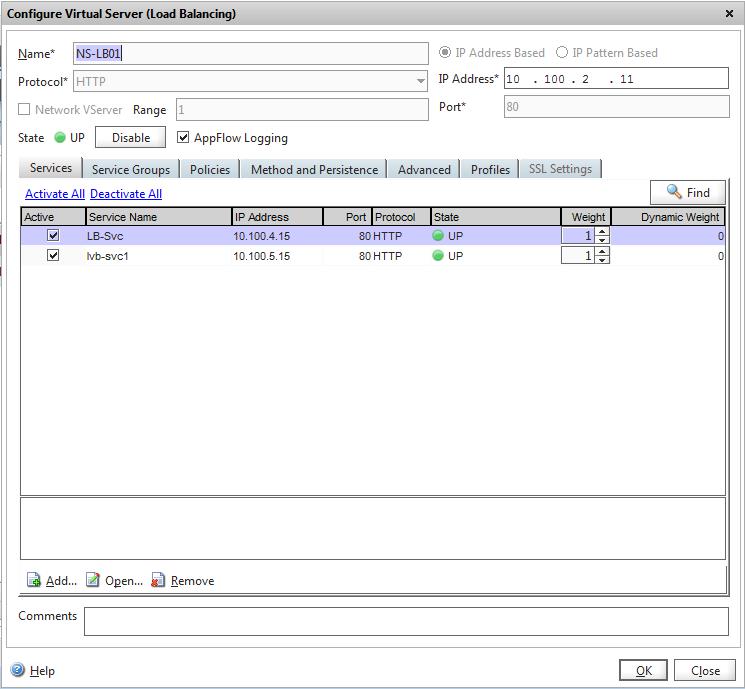Uncheck Active box for lvb-svc1
The width and height of the screenshot is (745, 689).
click(53, 255)
